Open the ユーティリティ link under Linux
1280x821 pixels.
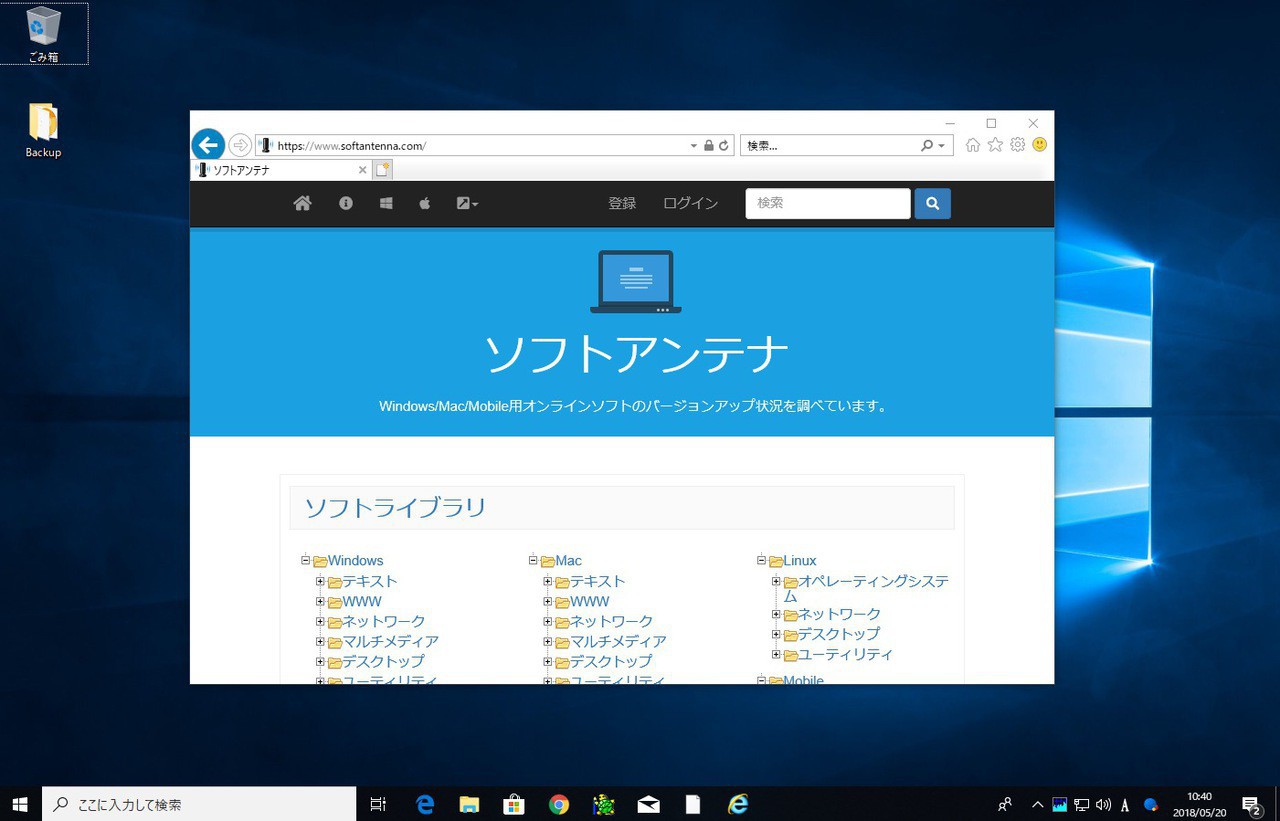[846, 654]
